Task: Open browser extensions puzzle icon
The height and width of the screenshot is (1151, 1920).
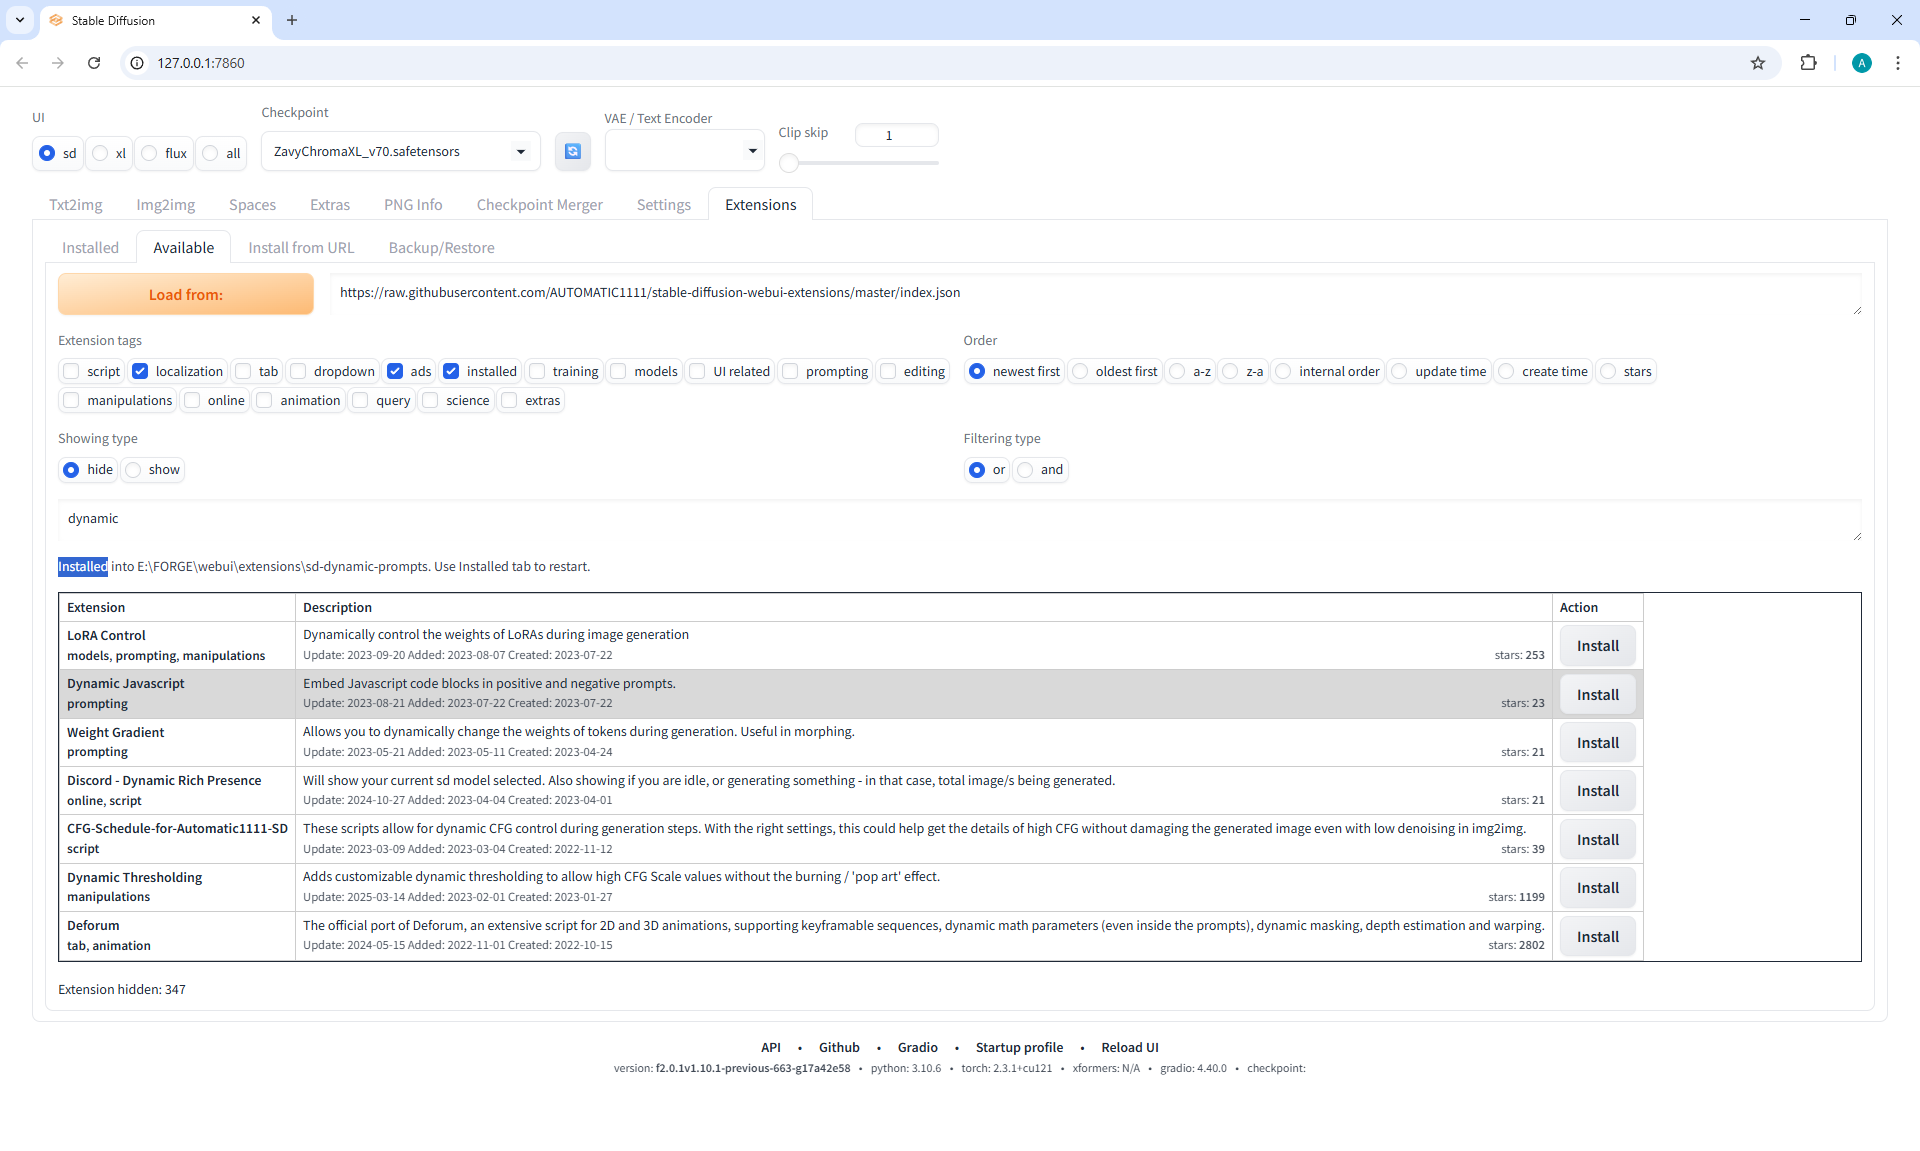Action: click(1808, 63)
